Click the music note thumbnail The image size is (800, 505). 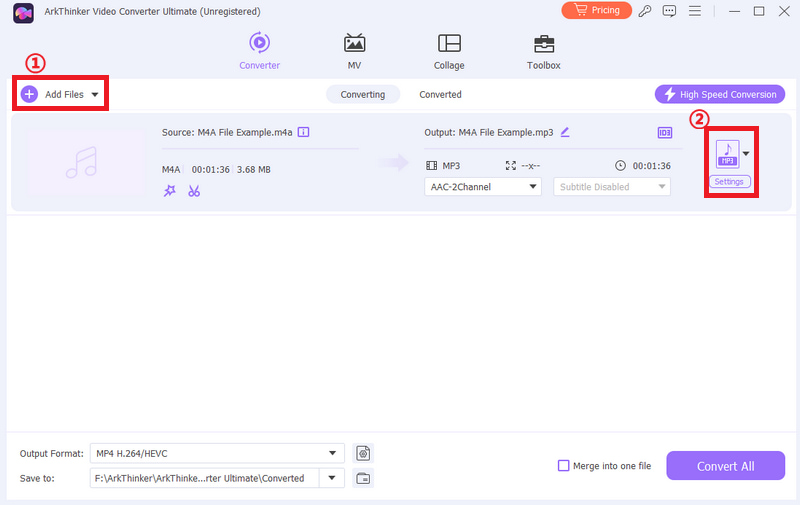(x=86, y=162)
